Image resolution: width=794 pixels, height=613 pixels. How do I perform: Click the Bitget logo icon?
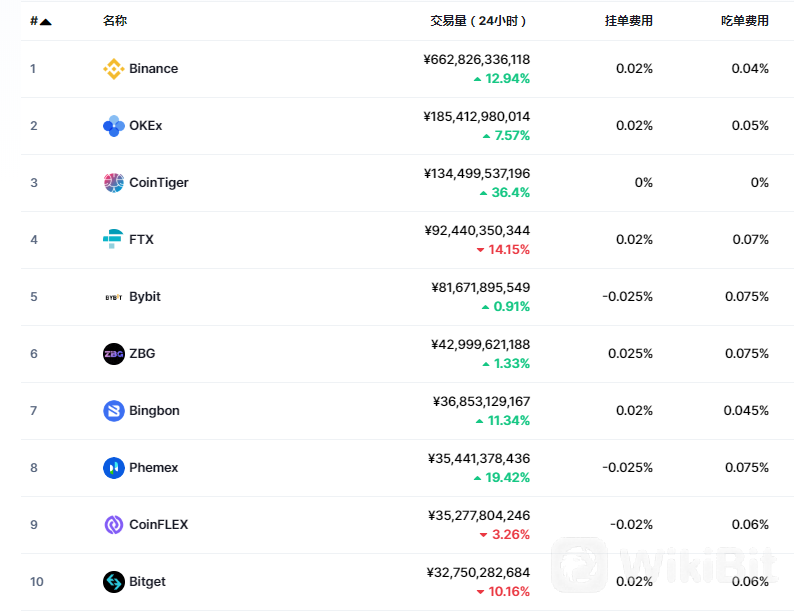point(113,582)
